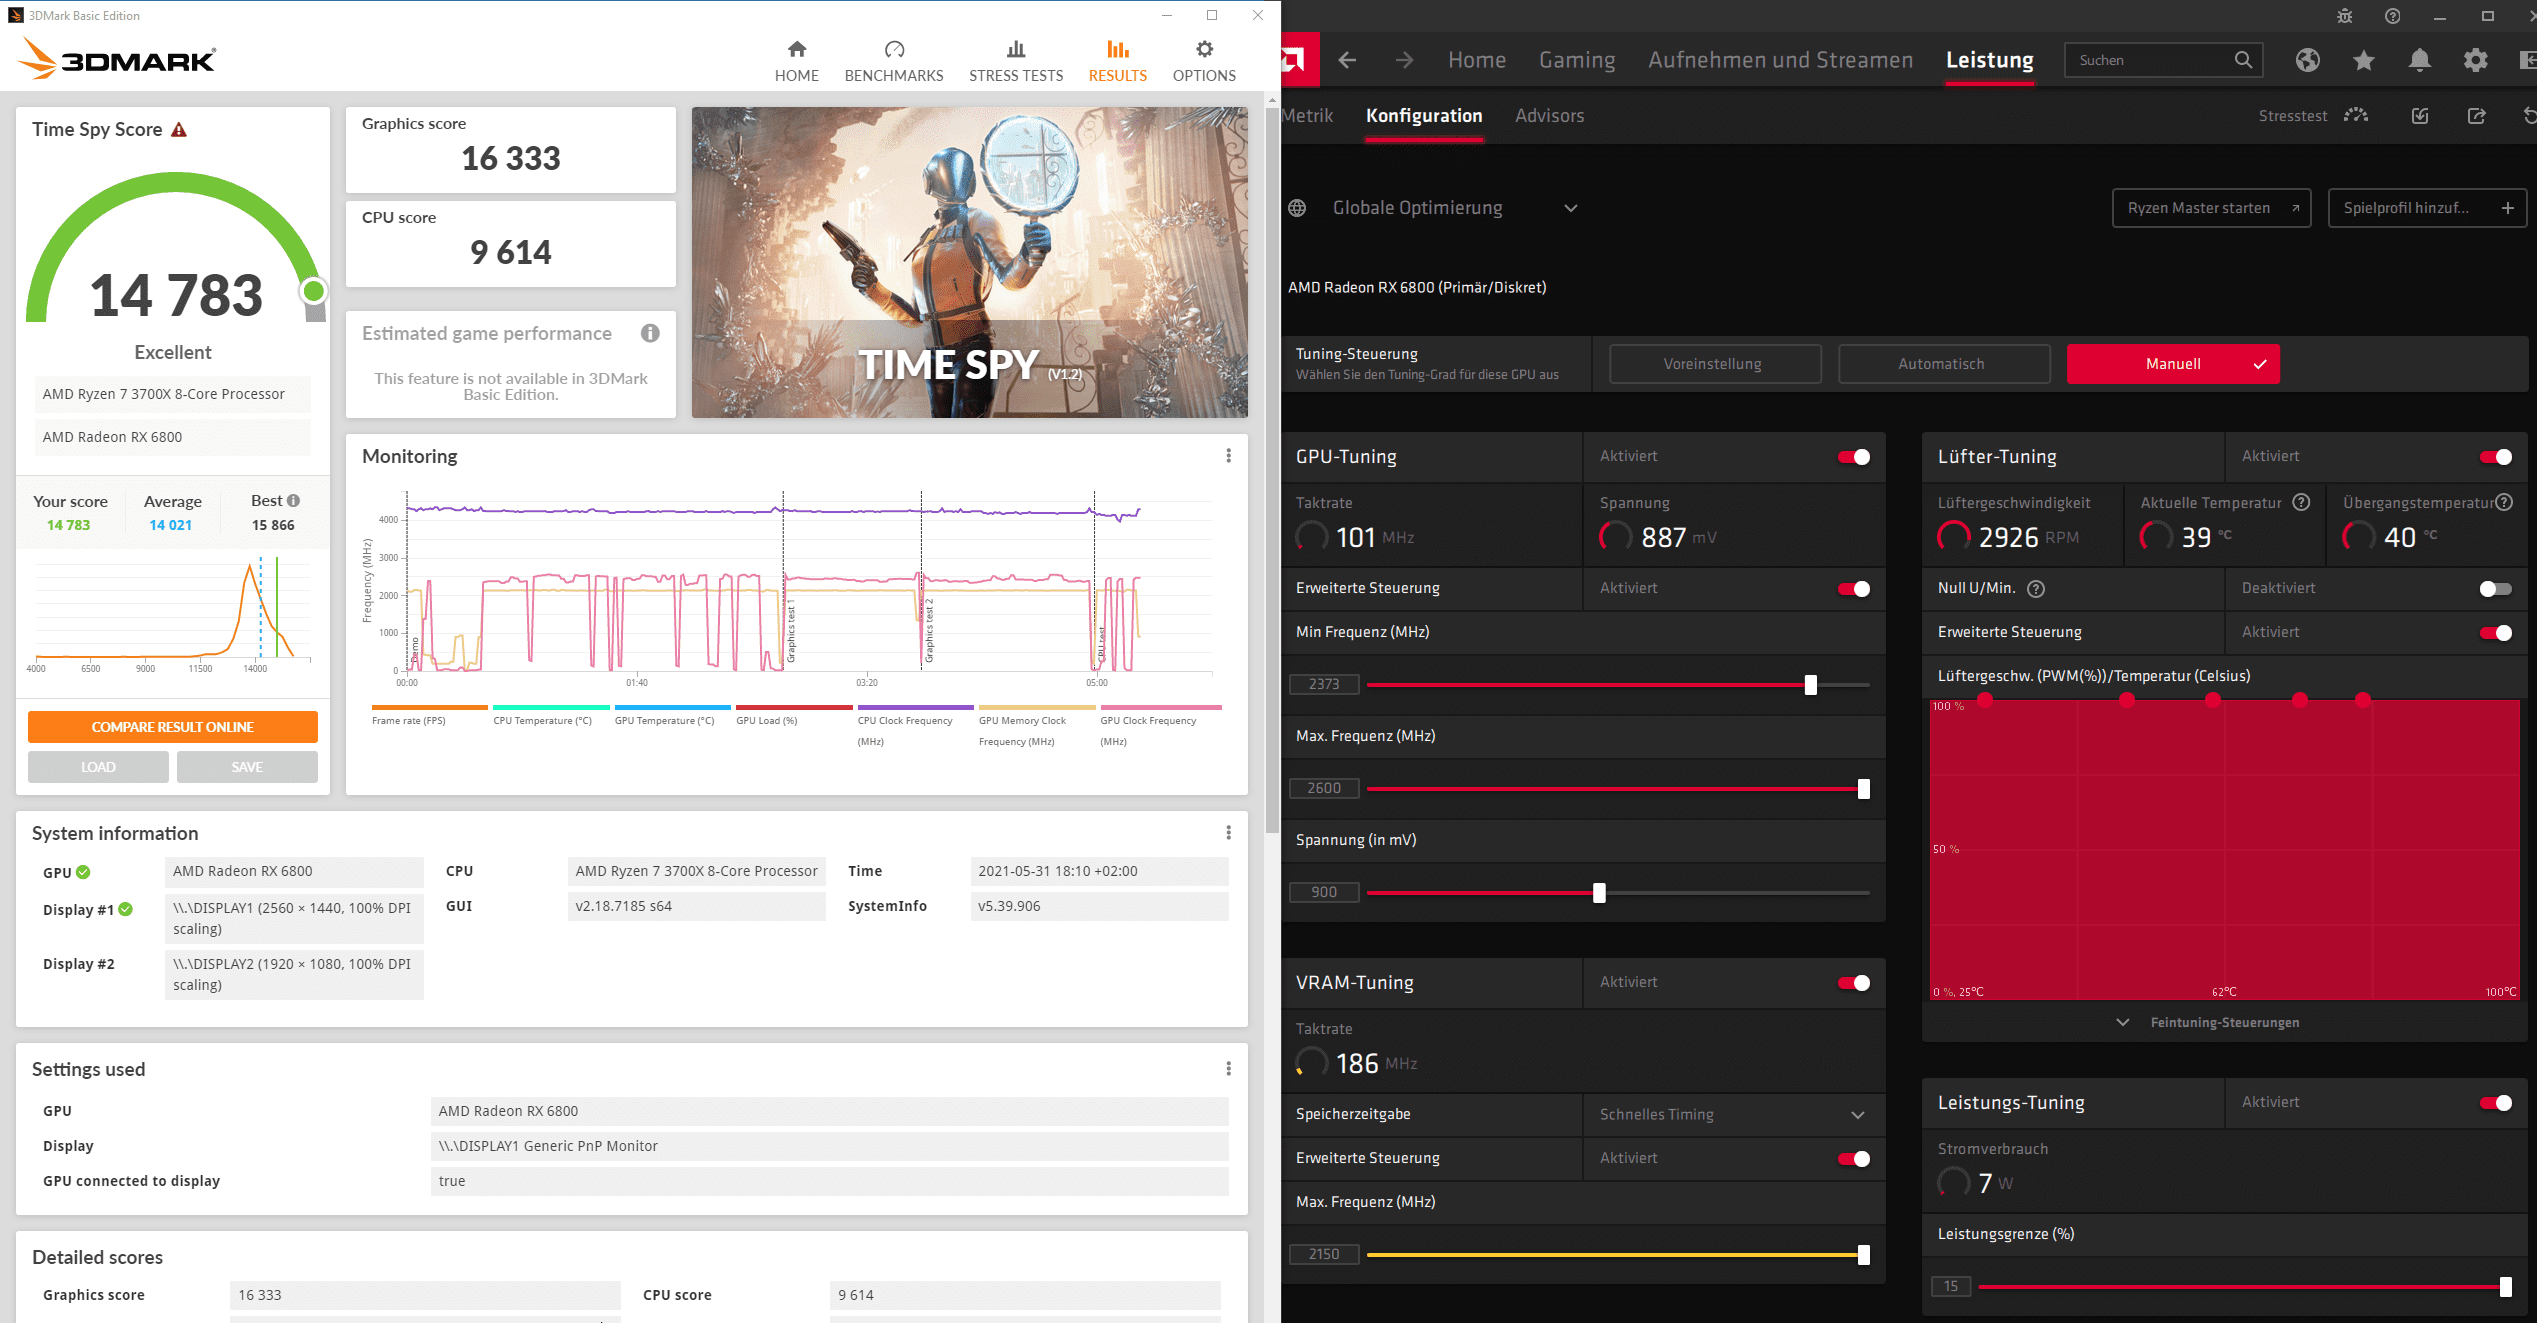Click the Suchen search field
The height and width of the screenshot is (1323, 2537).
pyautogui.click(x=2163, y=60)
